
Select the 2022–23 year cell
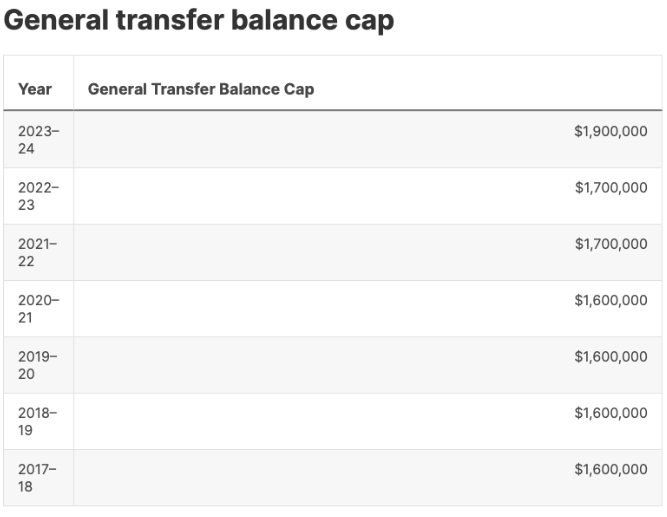click(x=38, y=196)
